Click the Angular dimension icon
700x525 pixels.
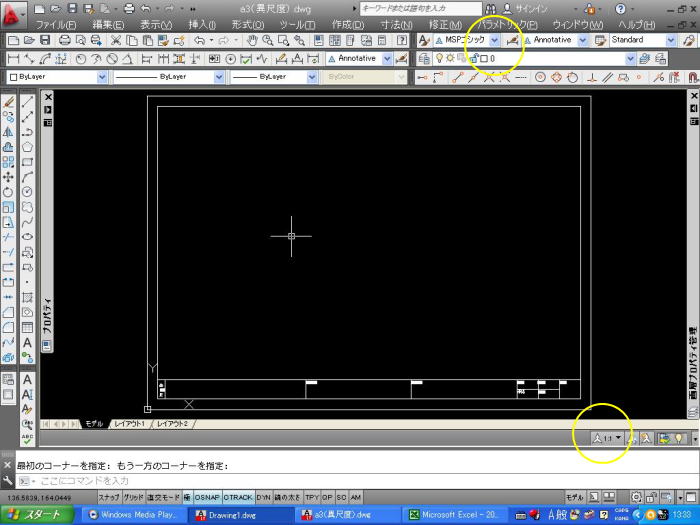point(127,58)
